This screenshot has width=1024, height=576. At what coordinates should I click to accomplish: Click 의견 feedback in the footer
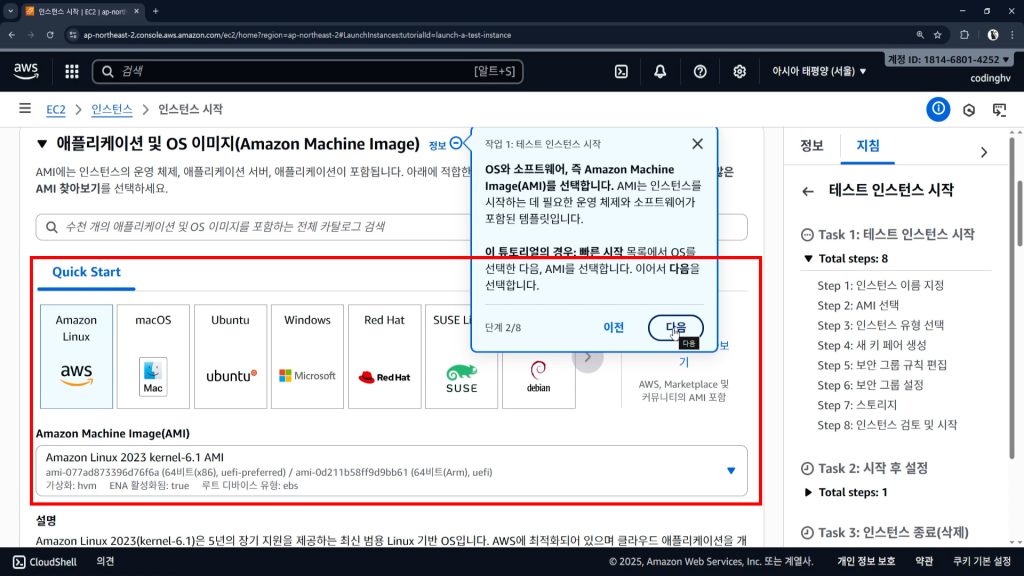(x=106, y=562)
